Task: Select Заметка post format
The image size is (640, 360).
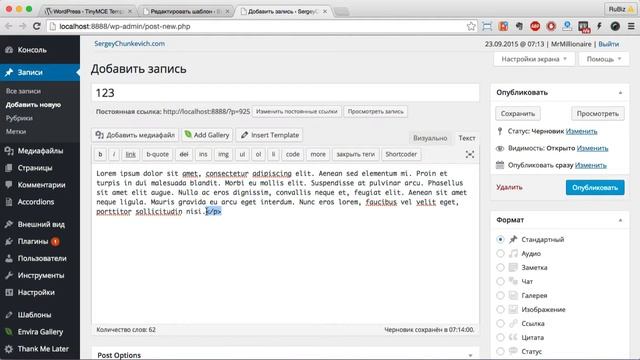Action: coord(500,267)
